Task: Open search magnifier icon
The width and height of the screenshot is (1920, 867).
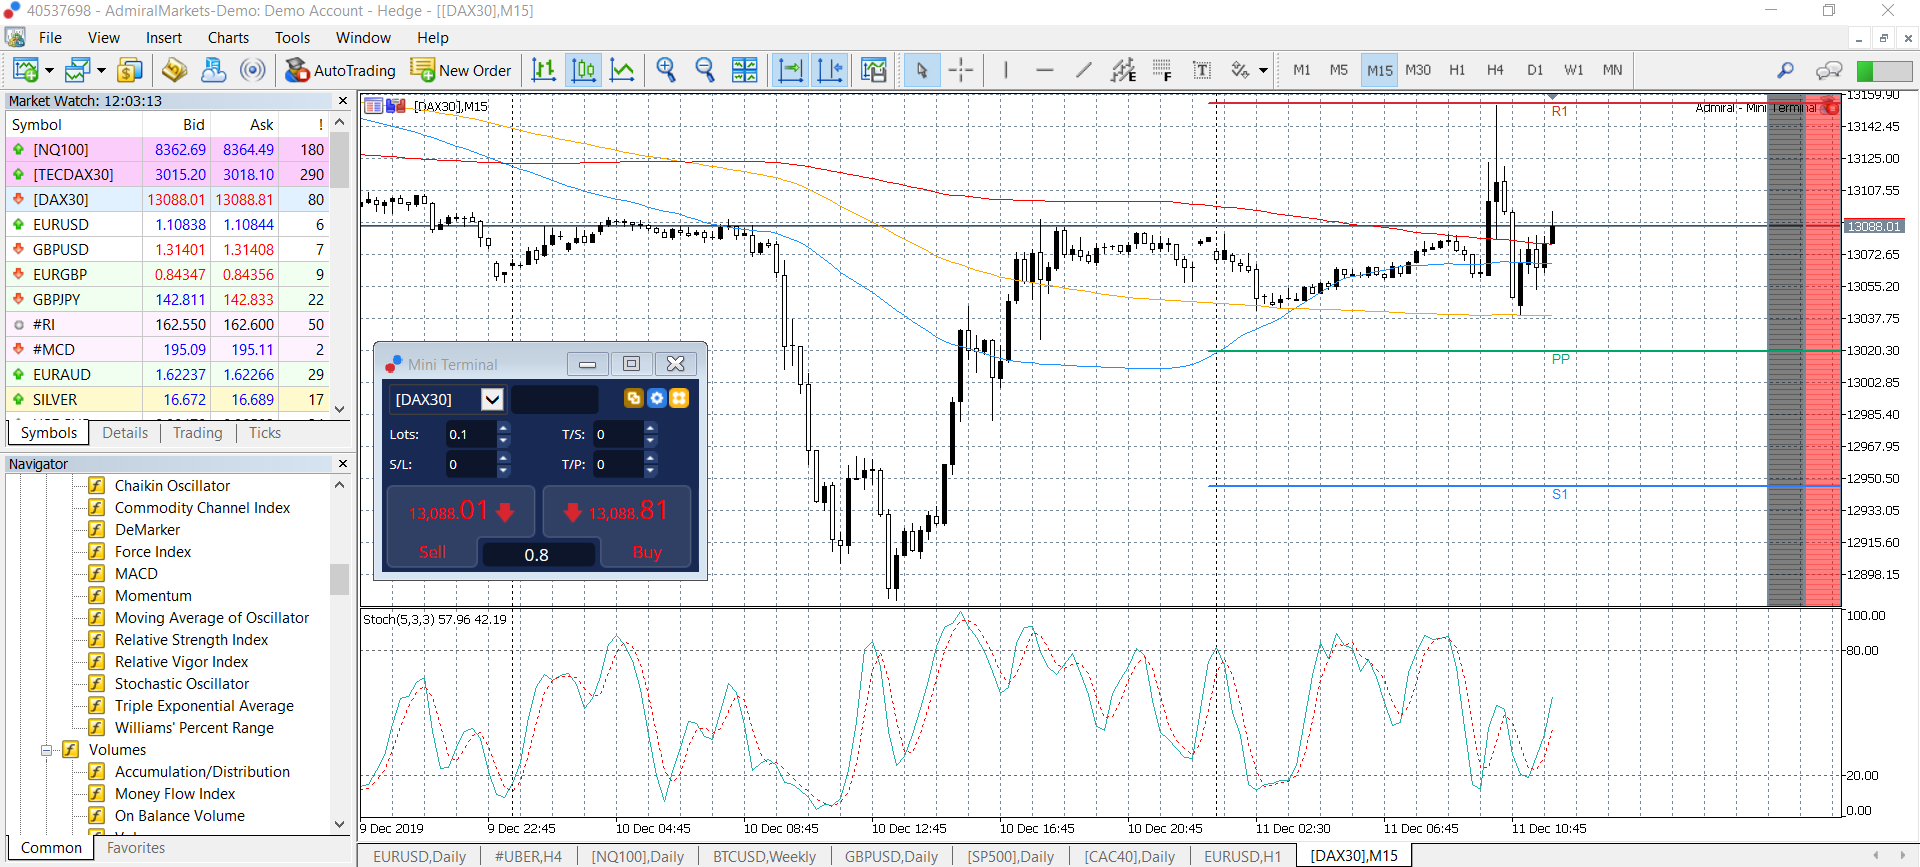Action: pos(1785,70)
